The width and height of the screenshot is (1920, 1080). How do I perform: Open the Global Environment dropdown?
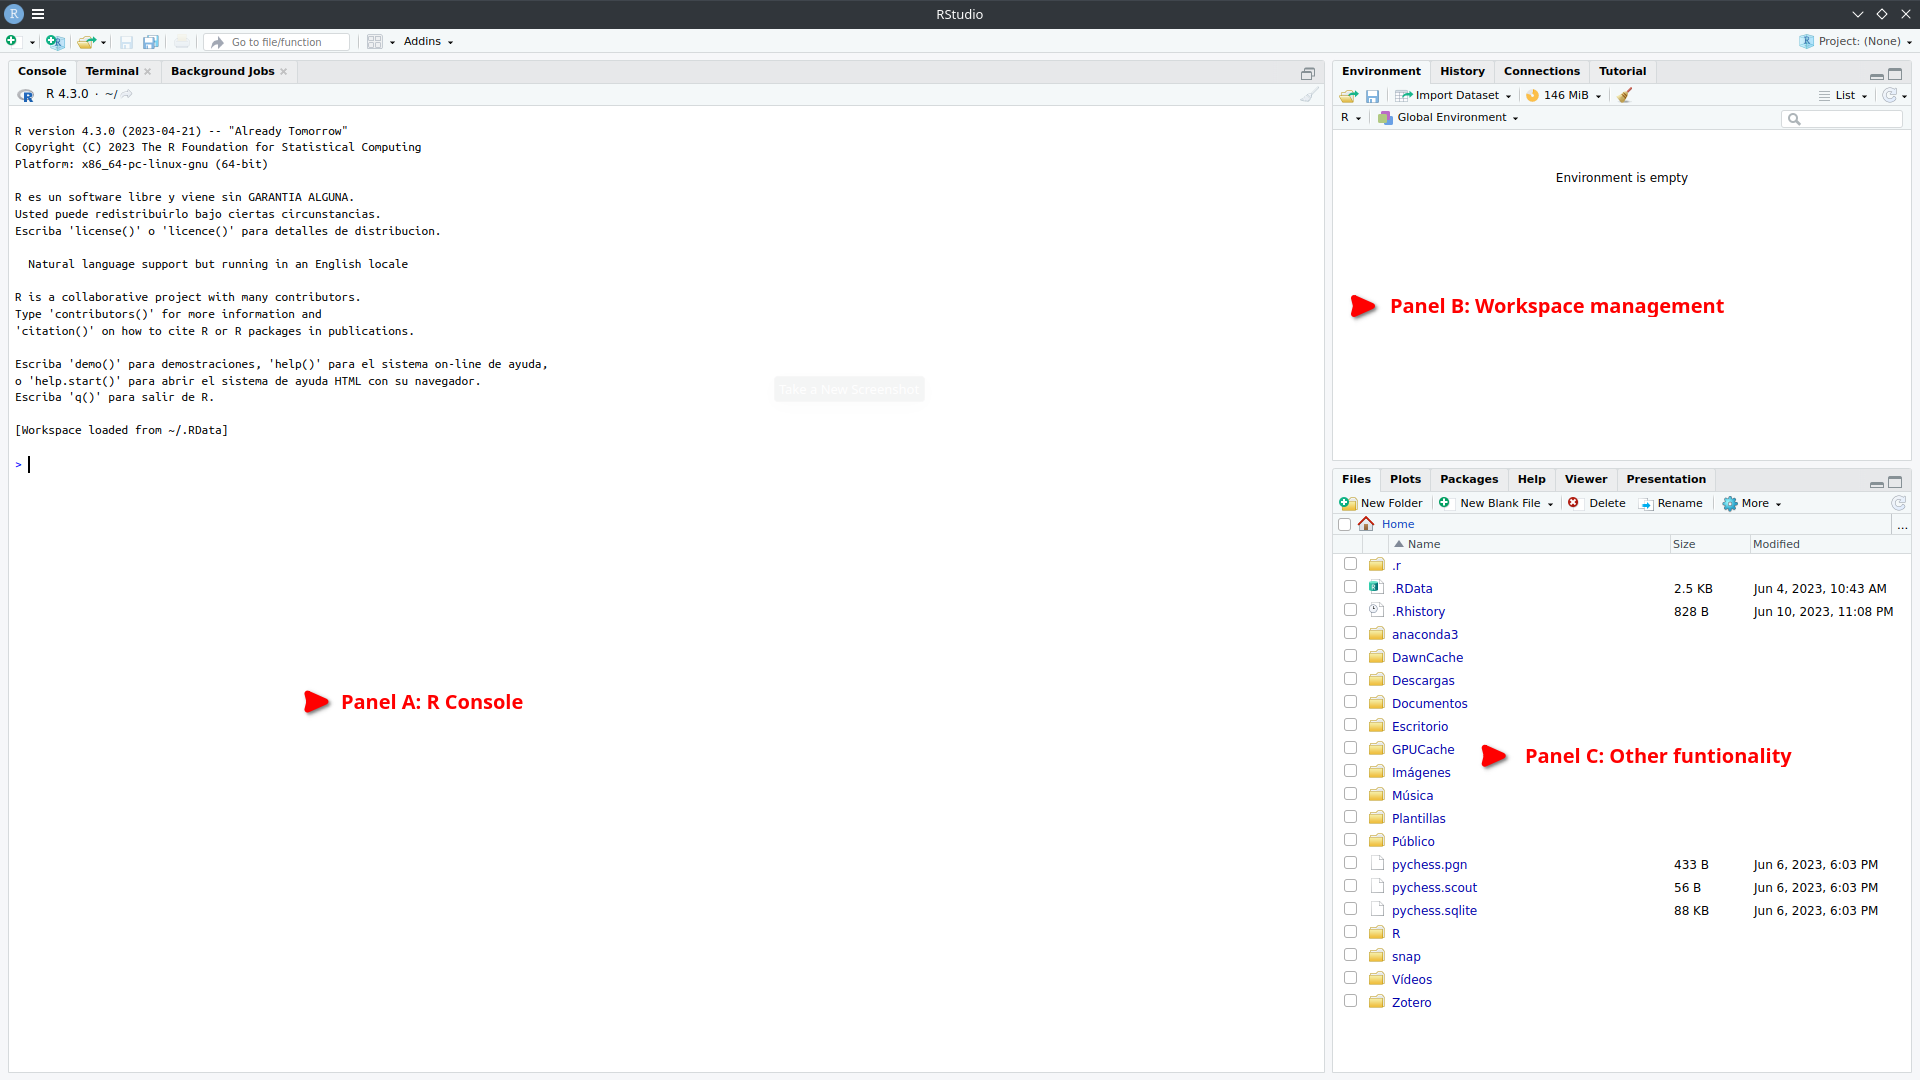[x=1448, y=118]
